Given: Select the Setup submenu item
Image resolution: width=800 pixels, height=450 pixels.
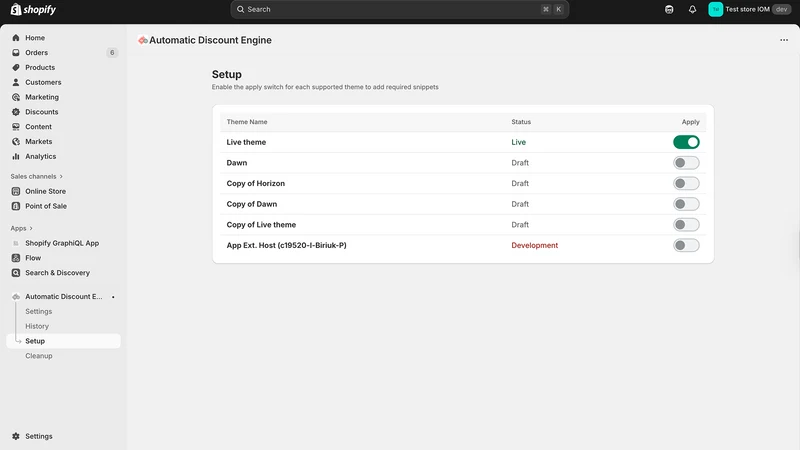Looking at the screenshot, I should click(x=63, y=341).
